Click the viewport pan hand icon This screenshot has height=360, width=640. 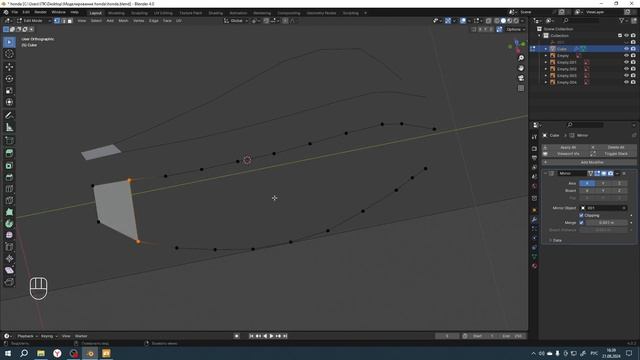[521, 68]
